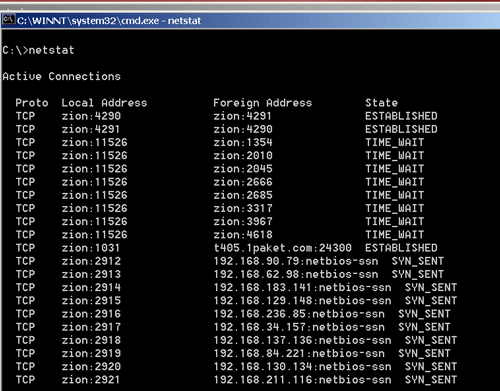Viewport: 500px width, 391px height.
Task: Click foreign address '192.168.236.85:netbios-ssn'
Action: pos(299,314)
